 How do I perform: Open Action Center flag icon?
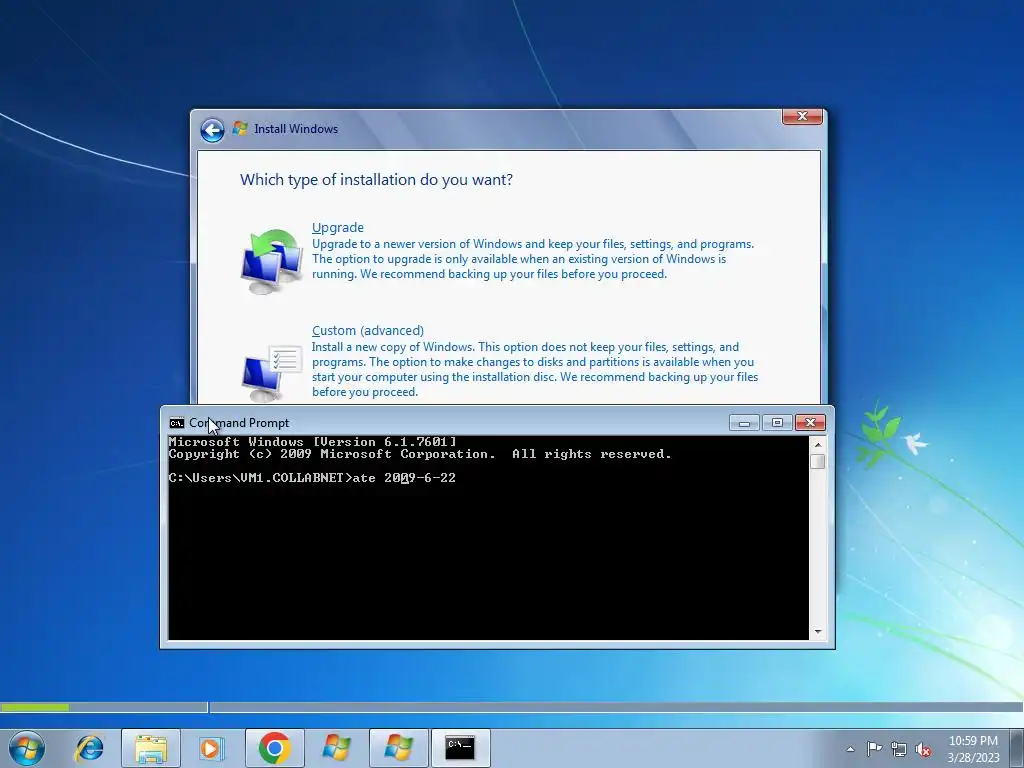[874, 749]
